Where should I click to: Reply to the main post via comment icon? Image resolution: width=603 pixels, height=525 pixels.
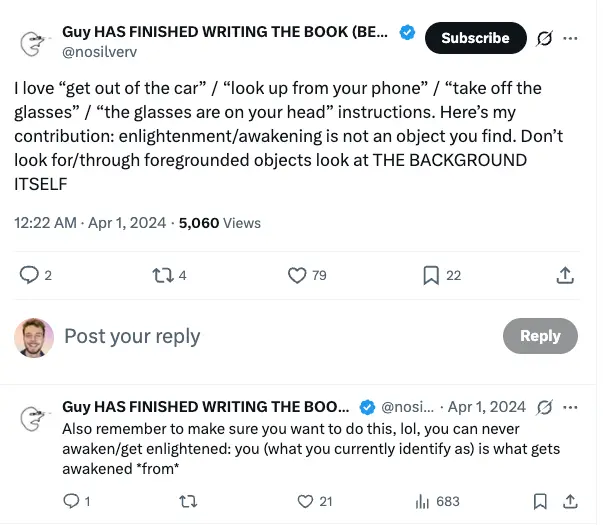click(30, 275)
